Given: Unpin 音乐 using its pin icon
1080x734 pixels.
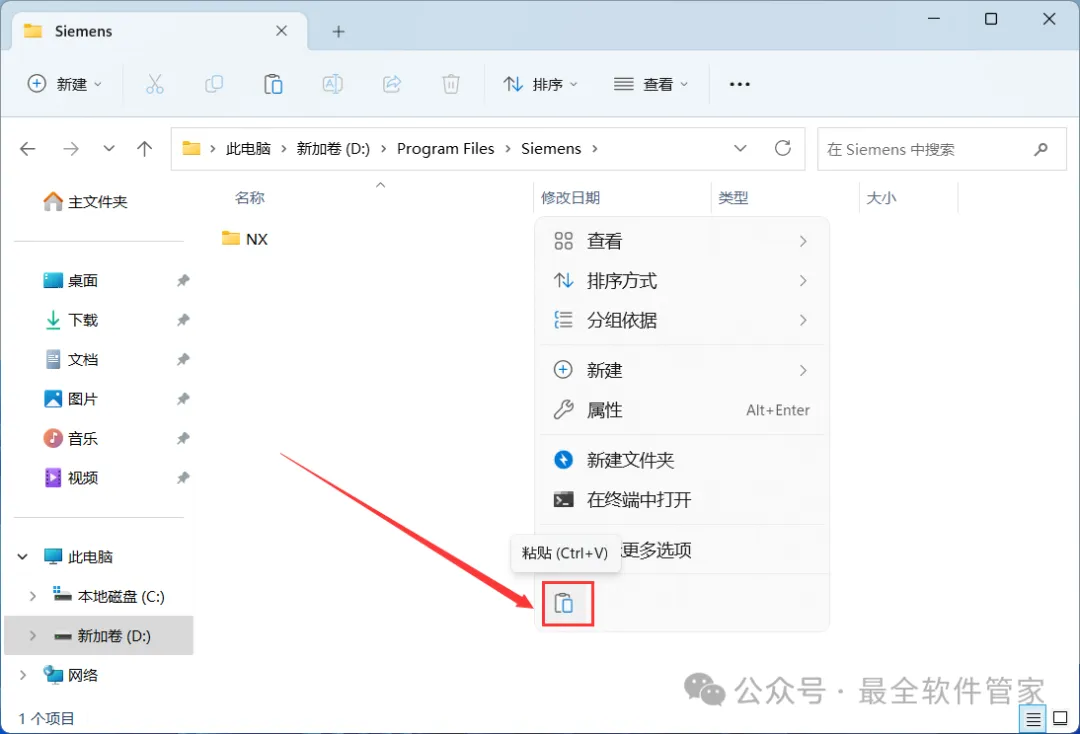Looking at the screenshot, I should coord(183,438).
